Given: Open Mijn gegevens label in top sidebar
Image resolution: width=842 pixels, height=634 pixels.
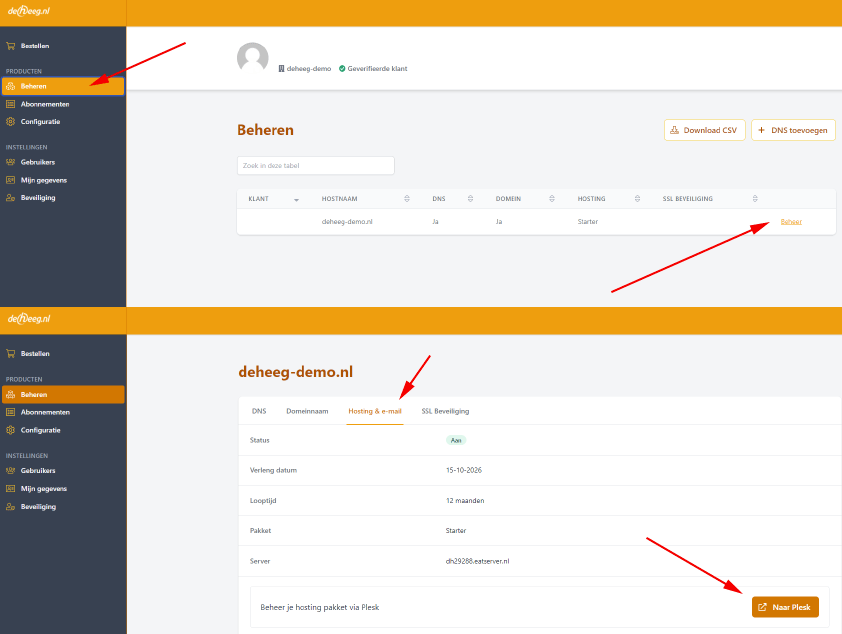Looking at the screenshot, I should pyautogui.click(x=44, y=180).
